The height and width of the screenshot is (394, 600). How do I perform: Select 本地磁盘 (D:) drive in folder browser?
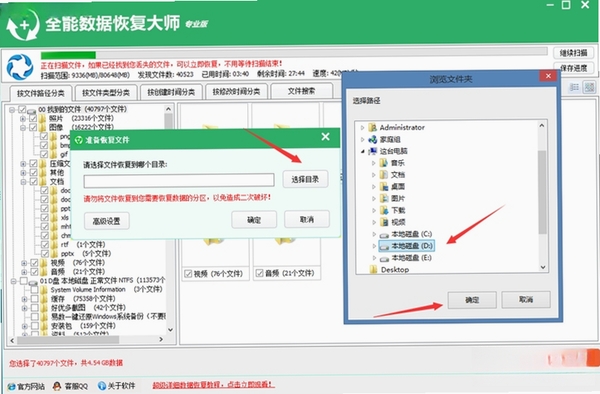pyautogui.click(x=406, y=246)
